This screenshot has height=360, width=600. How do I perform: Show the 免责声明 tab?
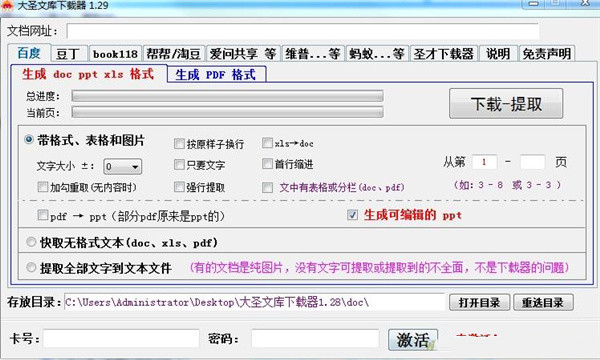click(547, 54)
